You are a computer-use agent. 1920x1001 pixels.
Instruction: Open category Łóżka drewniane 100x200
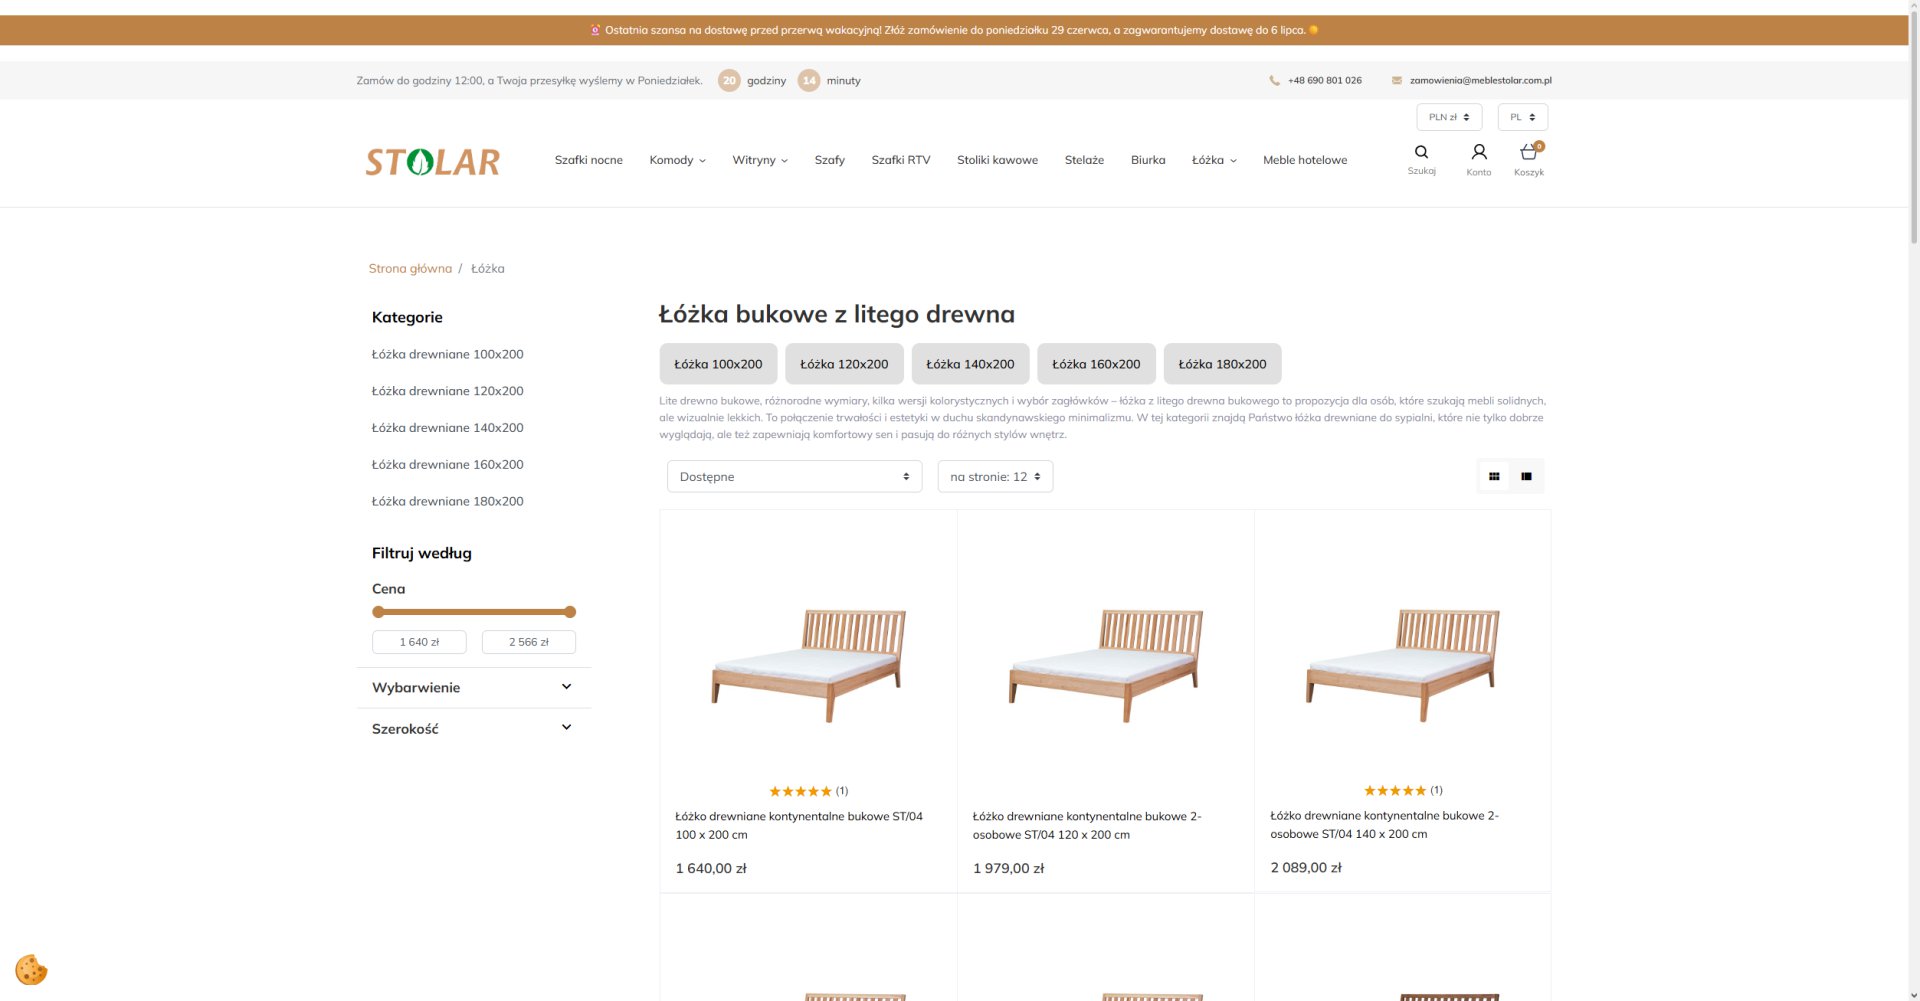click(447, 354)
